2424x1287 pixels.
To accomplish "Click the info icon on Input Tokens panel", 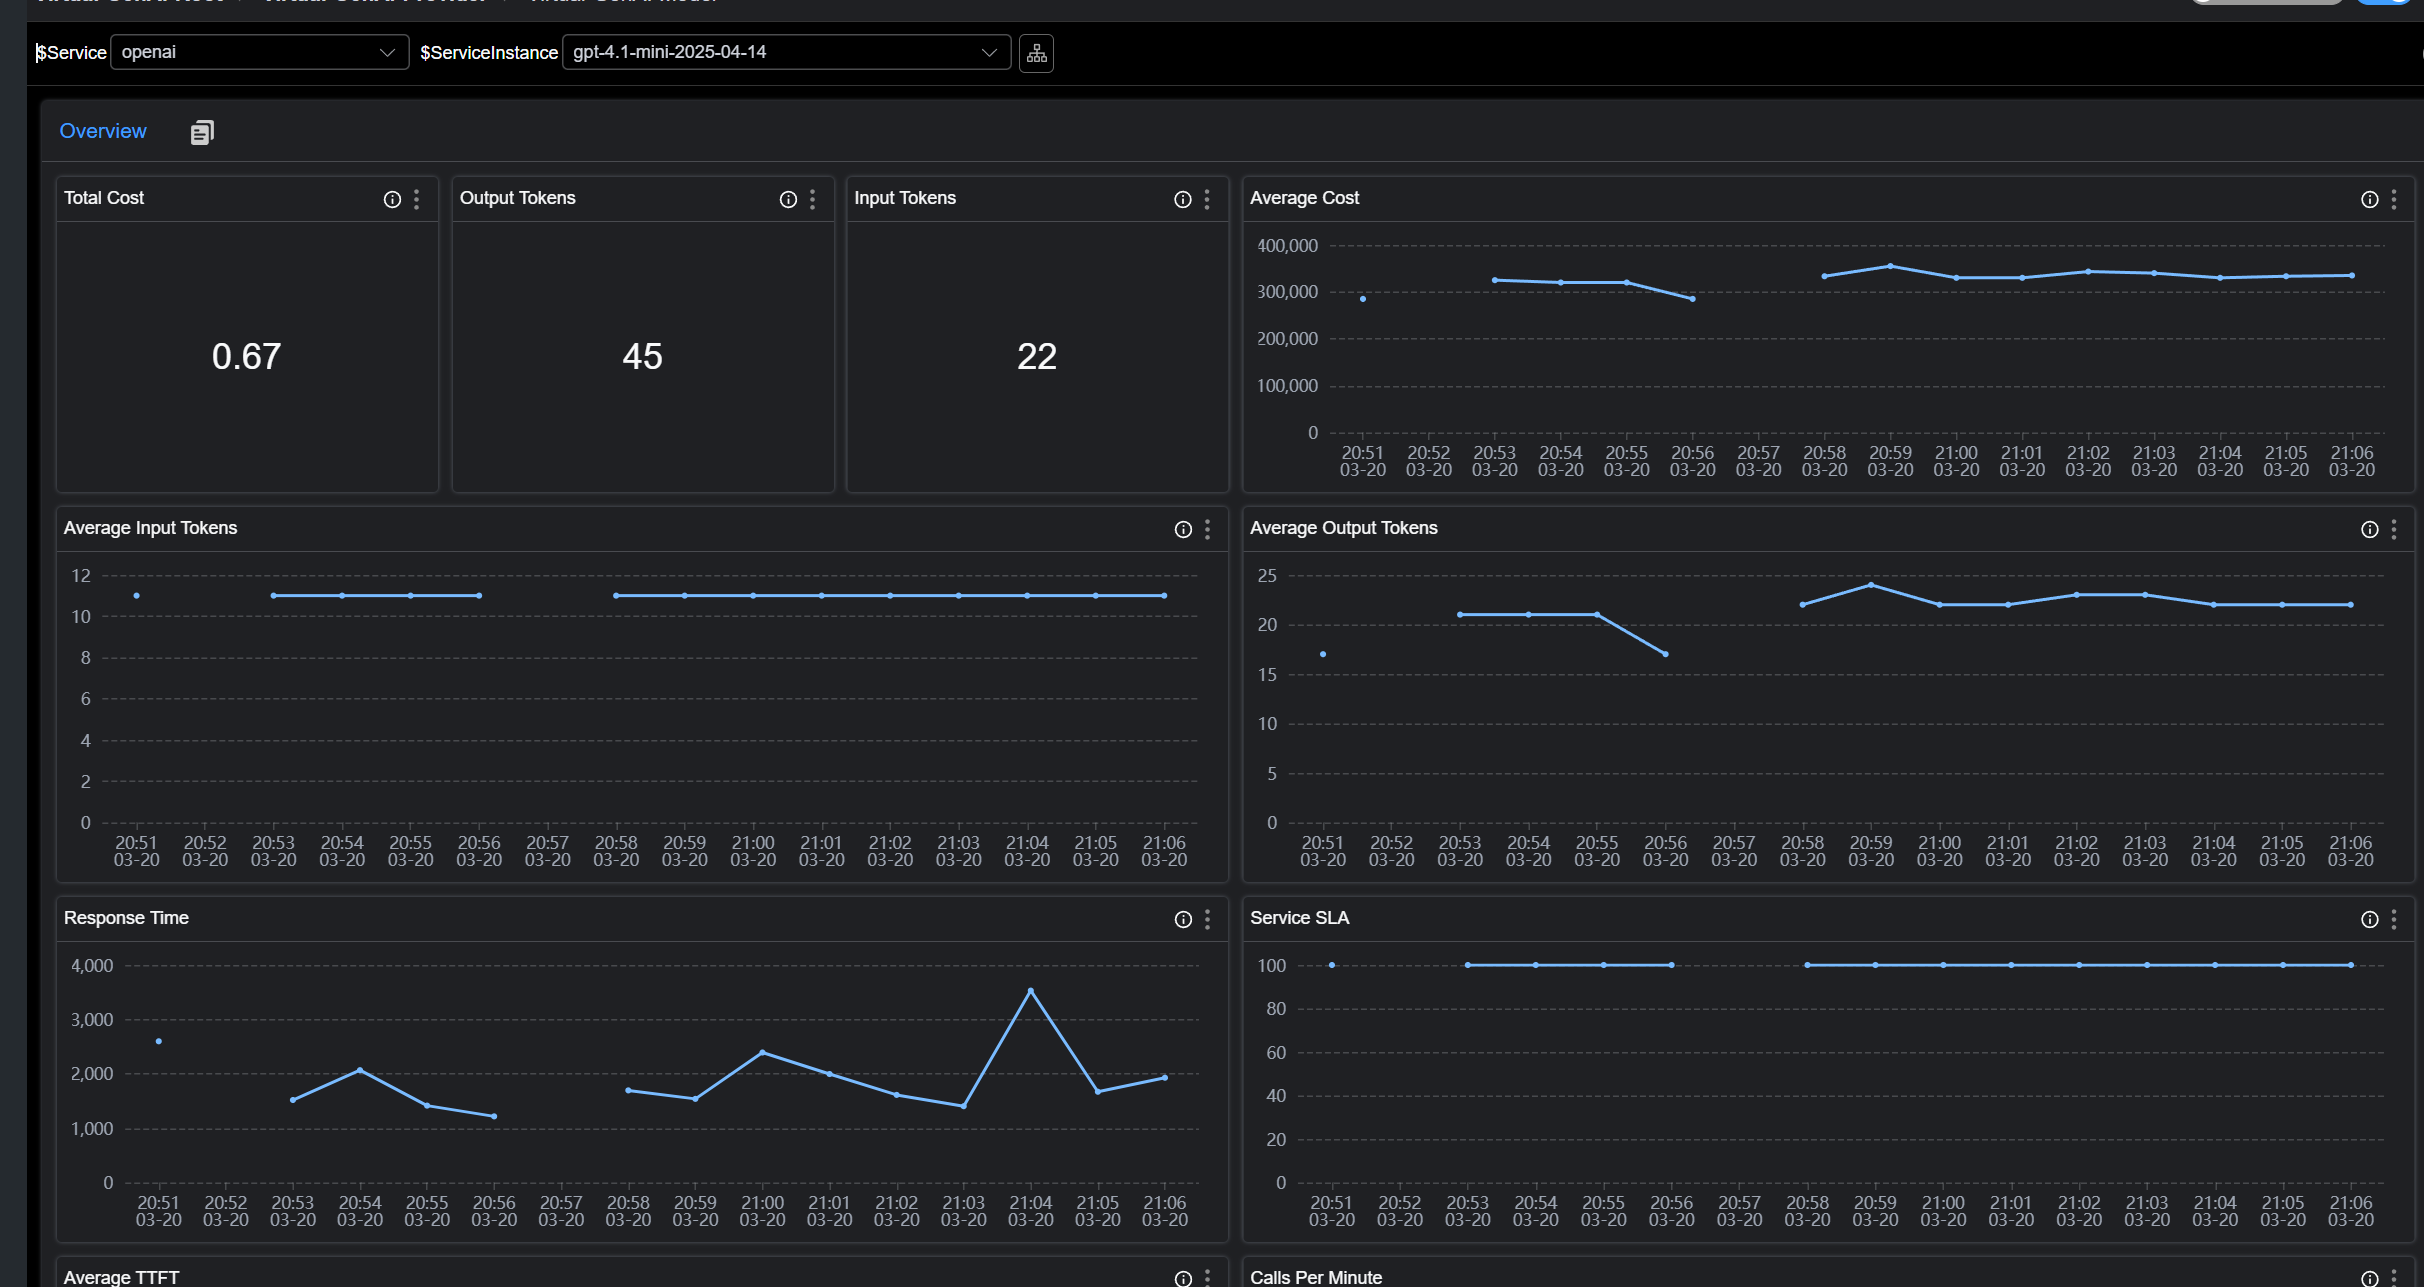I will [1183, 199].
